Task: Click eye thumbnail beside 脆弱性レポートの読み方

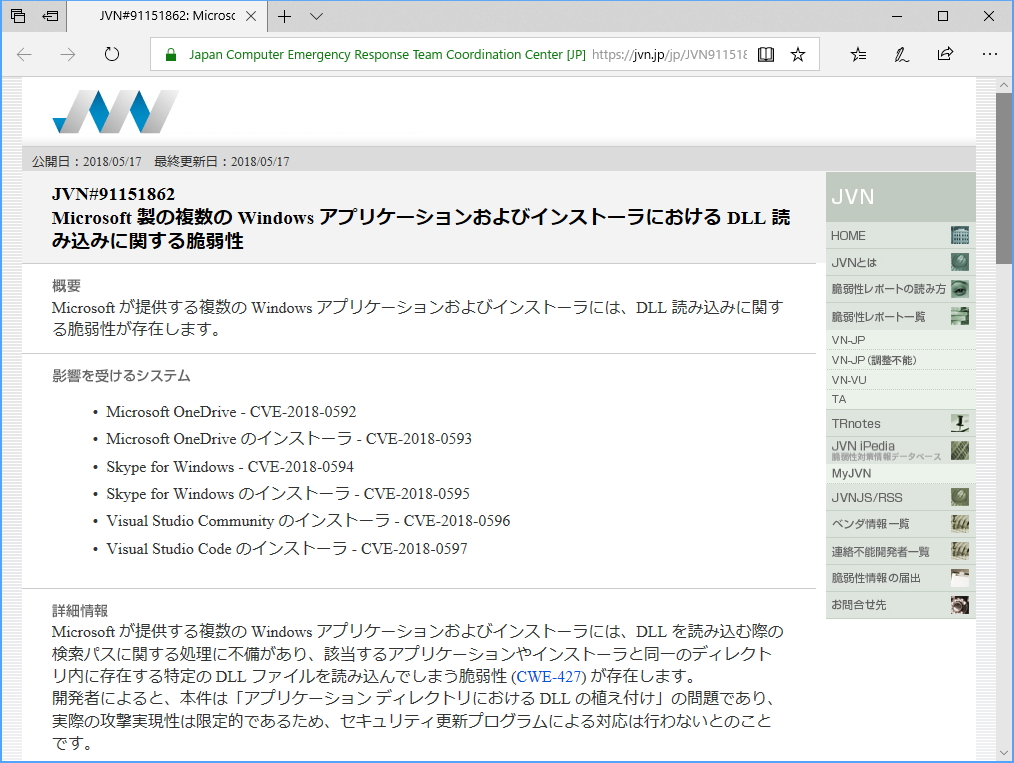Action: (960, 289)
